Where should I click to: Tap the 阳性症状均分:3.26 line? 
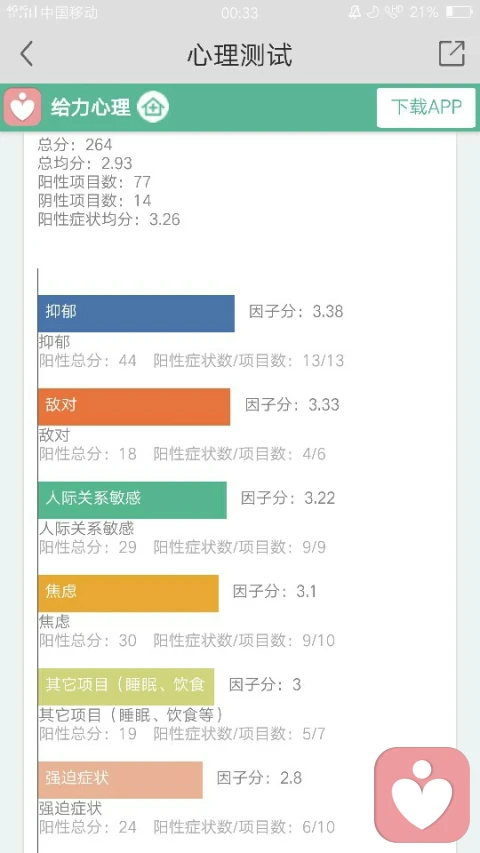coord(109,219)
